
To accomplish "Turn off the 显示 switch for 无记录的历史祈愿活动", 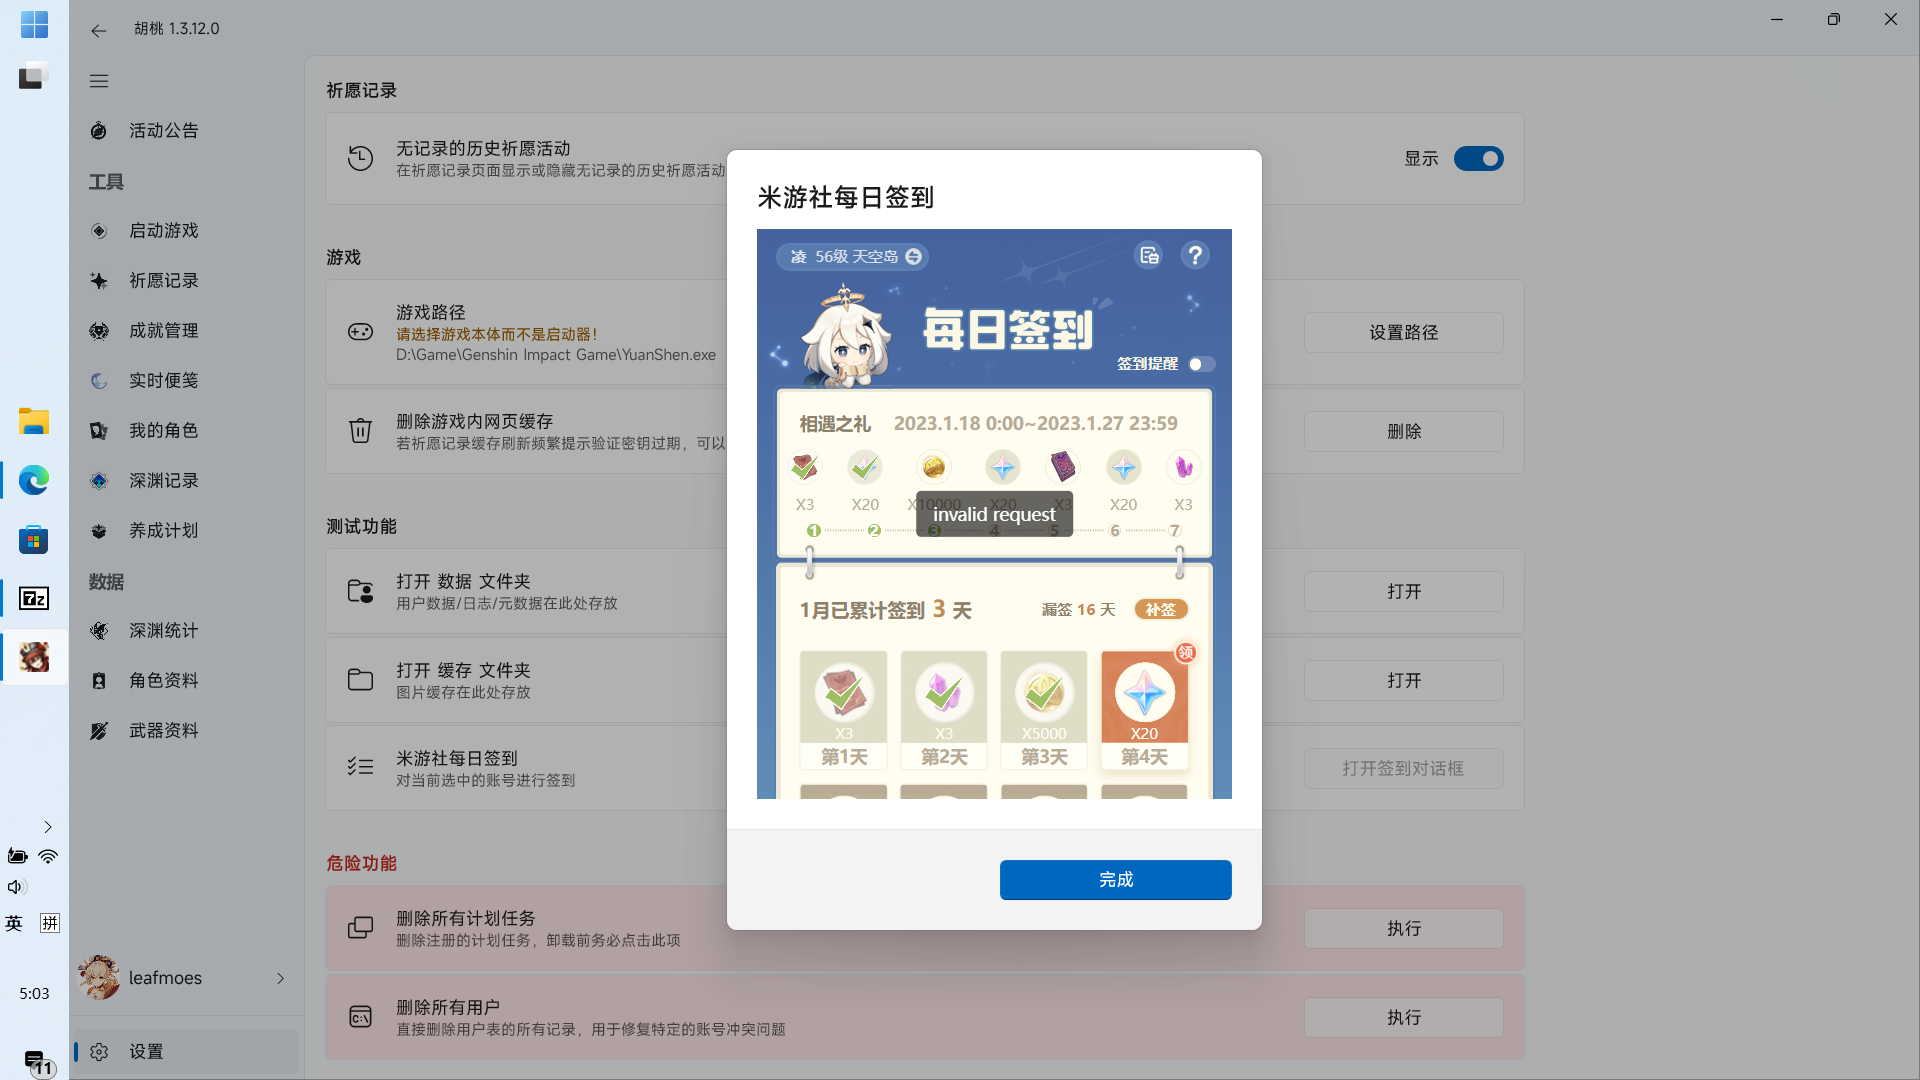I will 1479,158.
